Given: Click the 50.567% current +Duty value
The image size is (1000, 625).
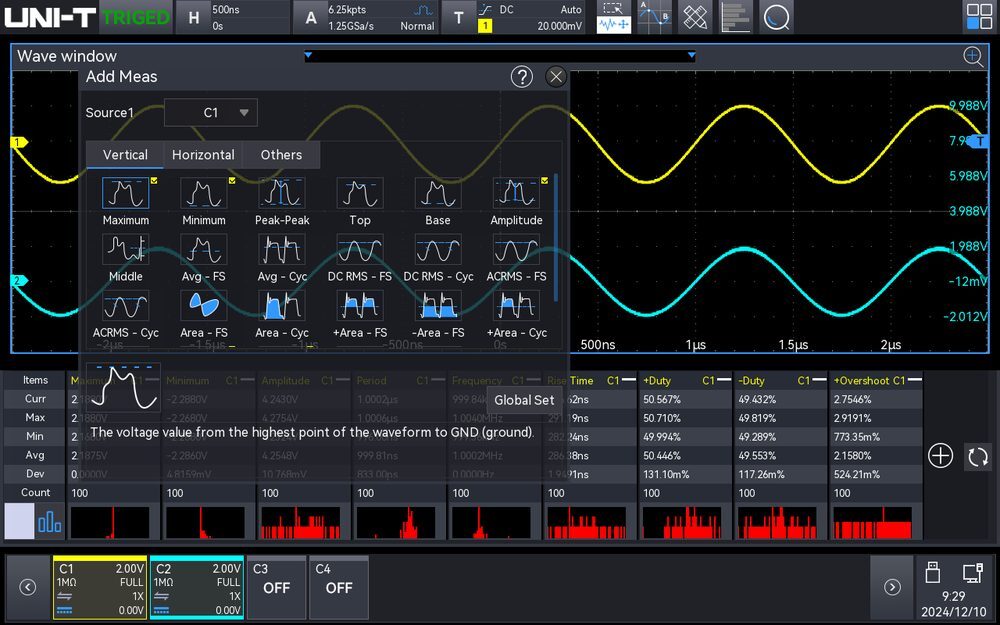Looking at the screenshot, I should point(662,399).
